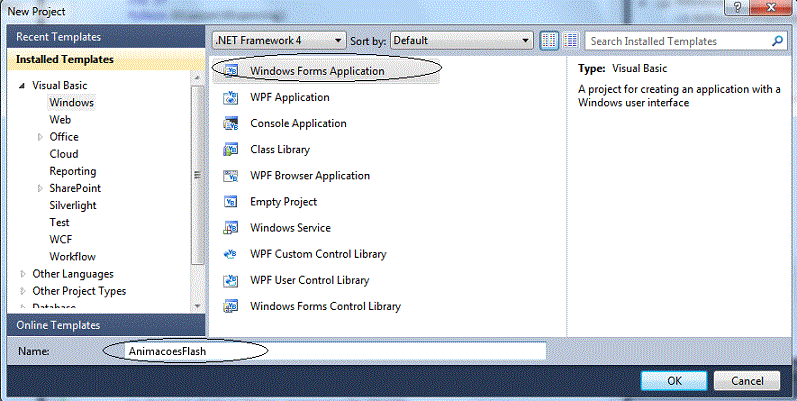797x401 pixels.
Task: Click the search magnifier icon
Action: (777, 41)
